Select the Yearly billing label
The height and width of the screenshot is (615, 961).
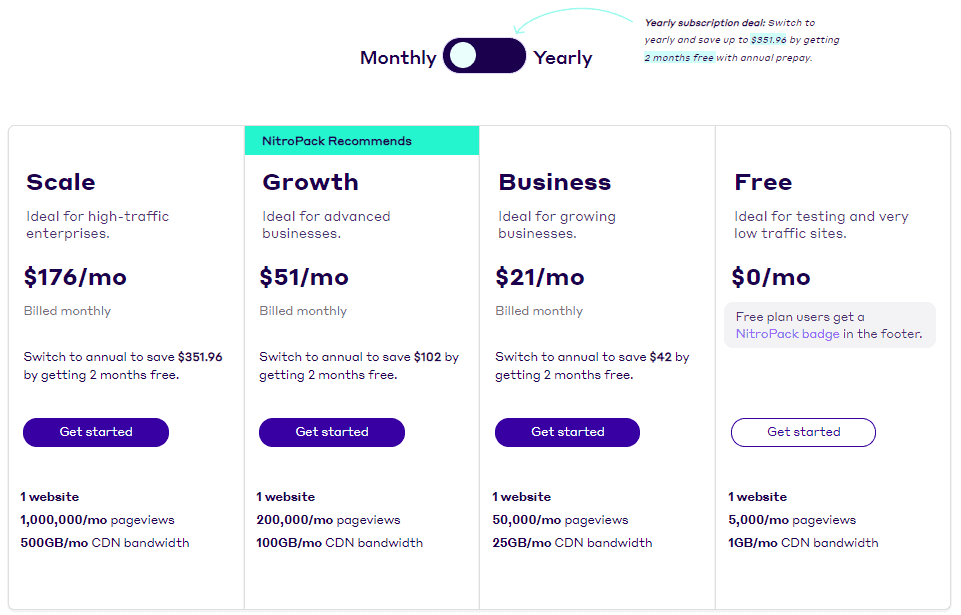(x=563, y=58)
